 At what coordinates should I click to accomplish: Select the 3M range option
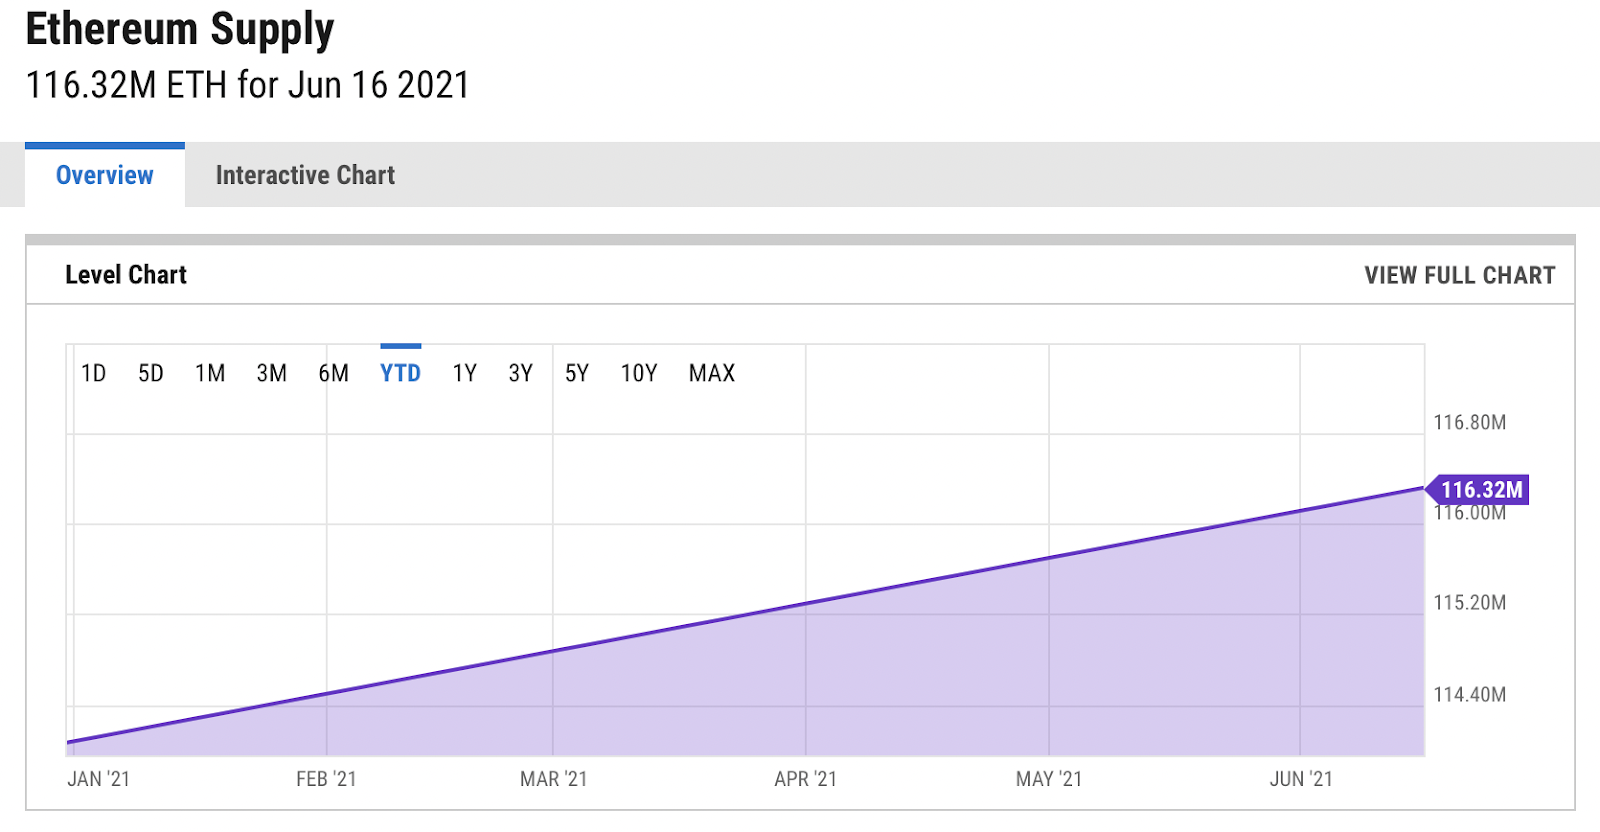pos(271,373)
